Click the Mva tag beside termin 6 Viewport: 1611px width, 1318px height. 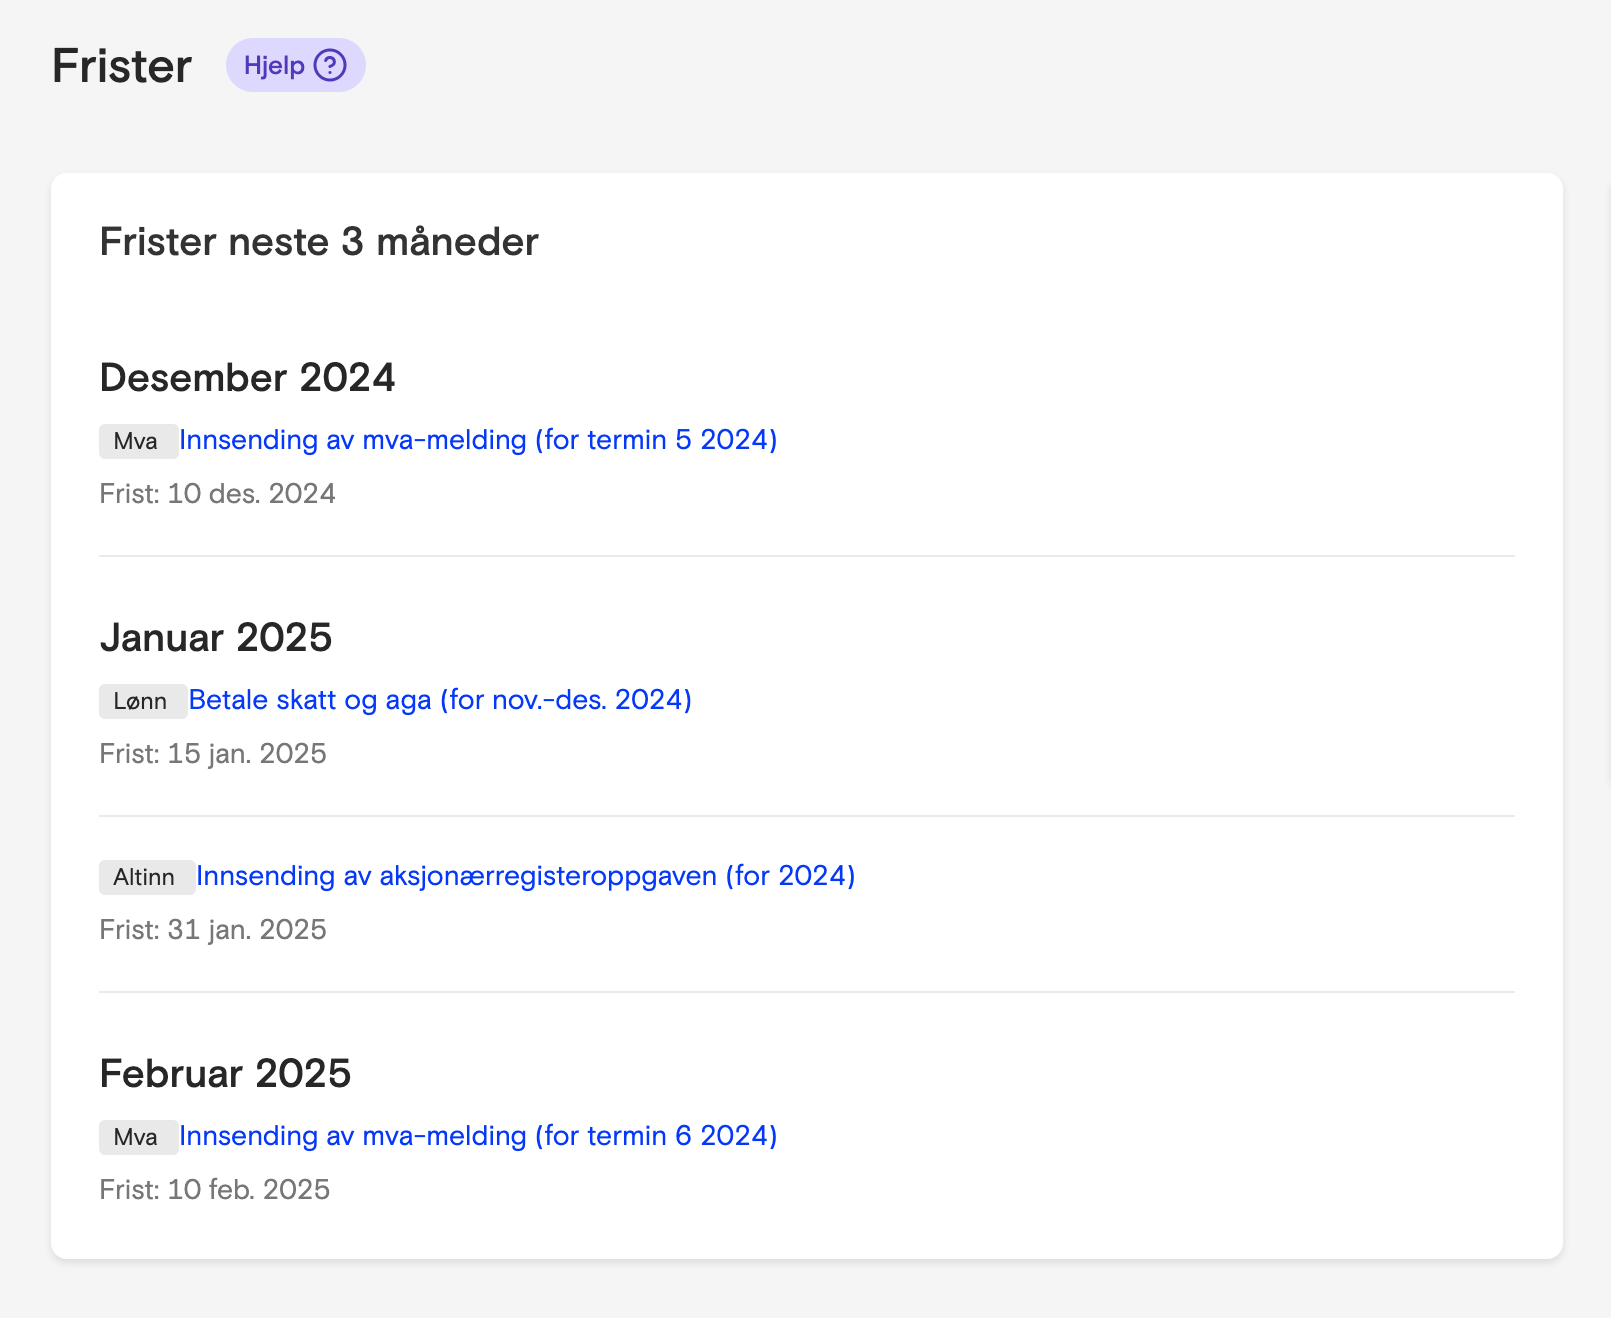[x=138, y=1137]
